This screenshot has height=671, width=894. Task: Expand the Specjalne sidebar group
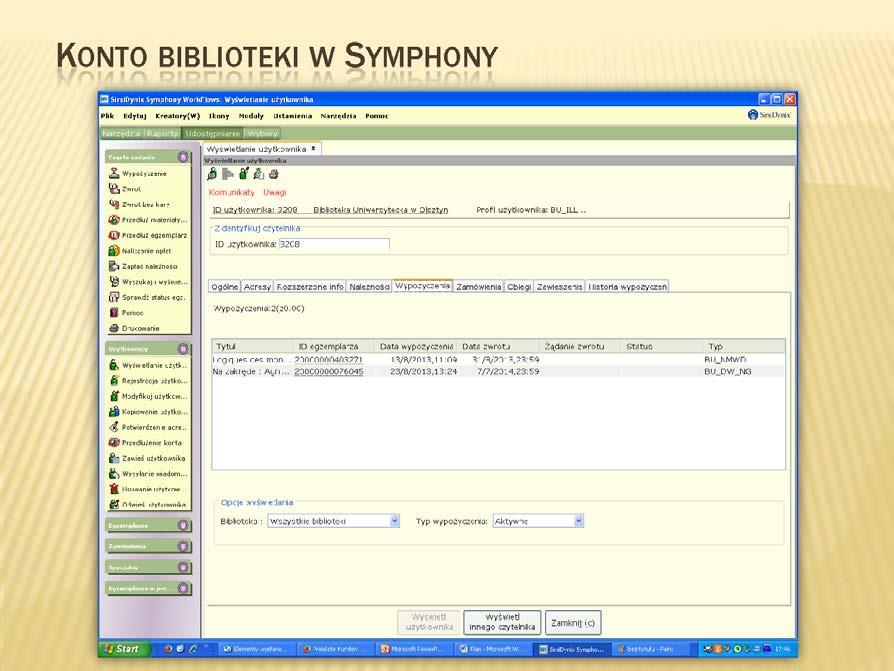pyautogui.click(x=183, y=567)
